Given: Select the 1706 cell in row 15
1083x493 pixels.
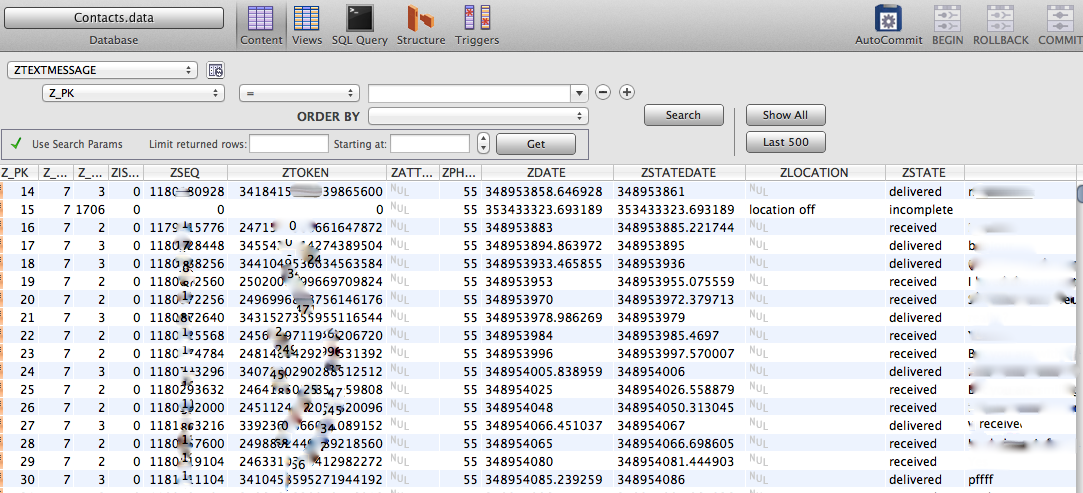Looking at the screenshot, I should 90,209.
